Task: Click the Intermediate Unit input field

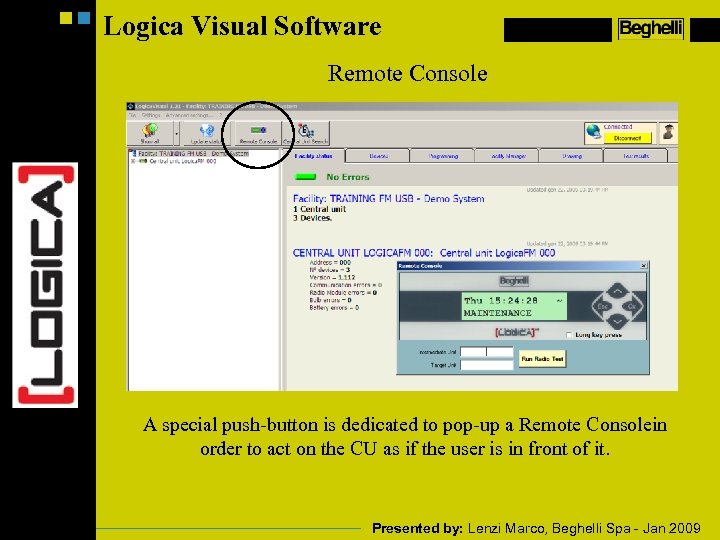Action: (487, 352)
